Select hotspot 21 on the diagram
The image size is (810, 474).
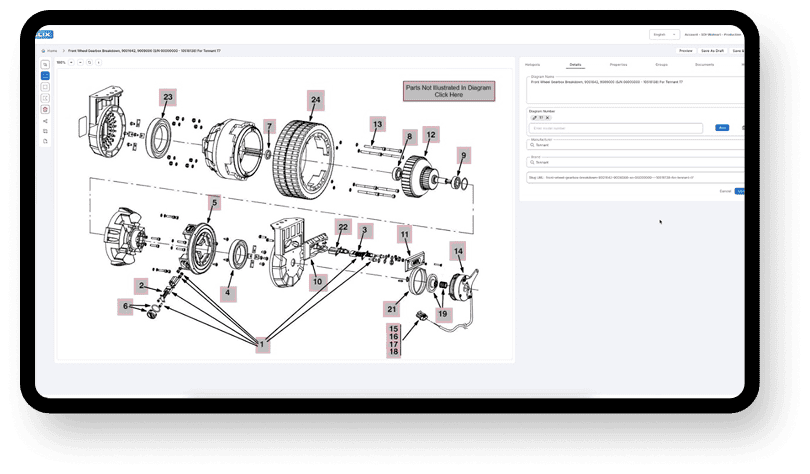click(x=392, y=309)
